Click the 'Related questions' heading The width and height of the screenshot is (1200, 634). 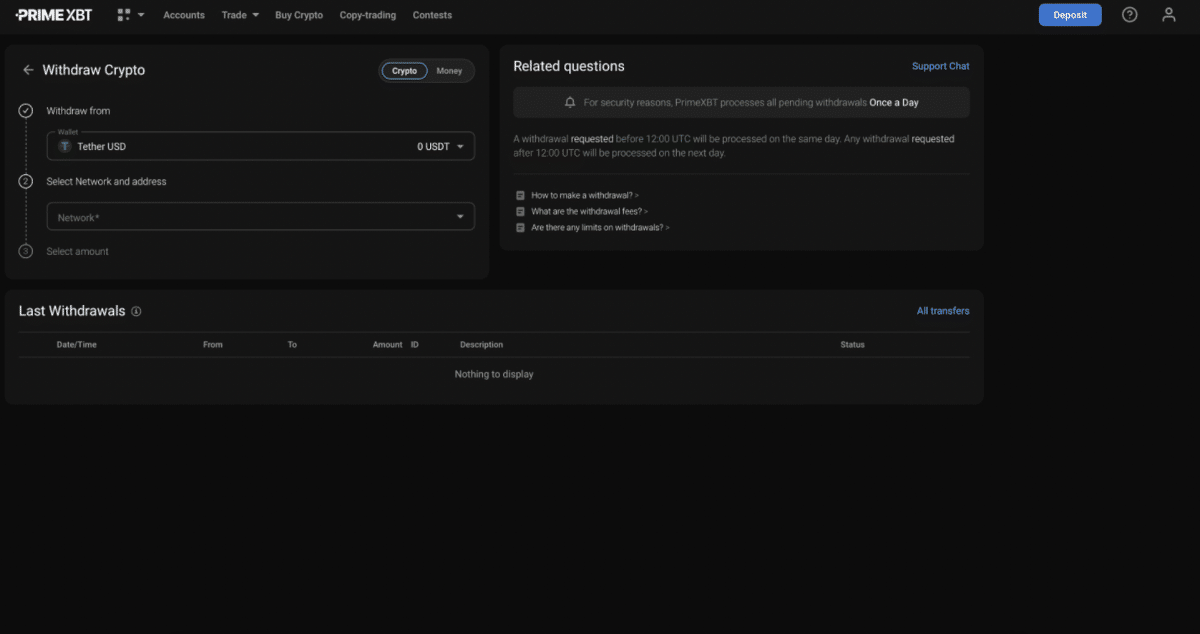[x=569, y=66]
